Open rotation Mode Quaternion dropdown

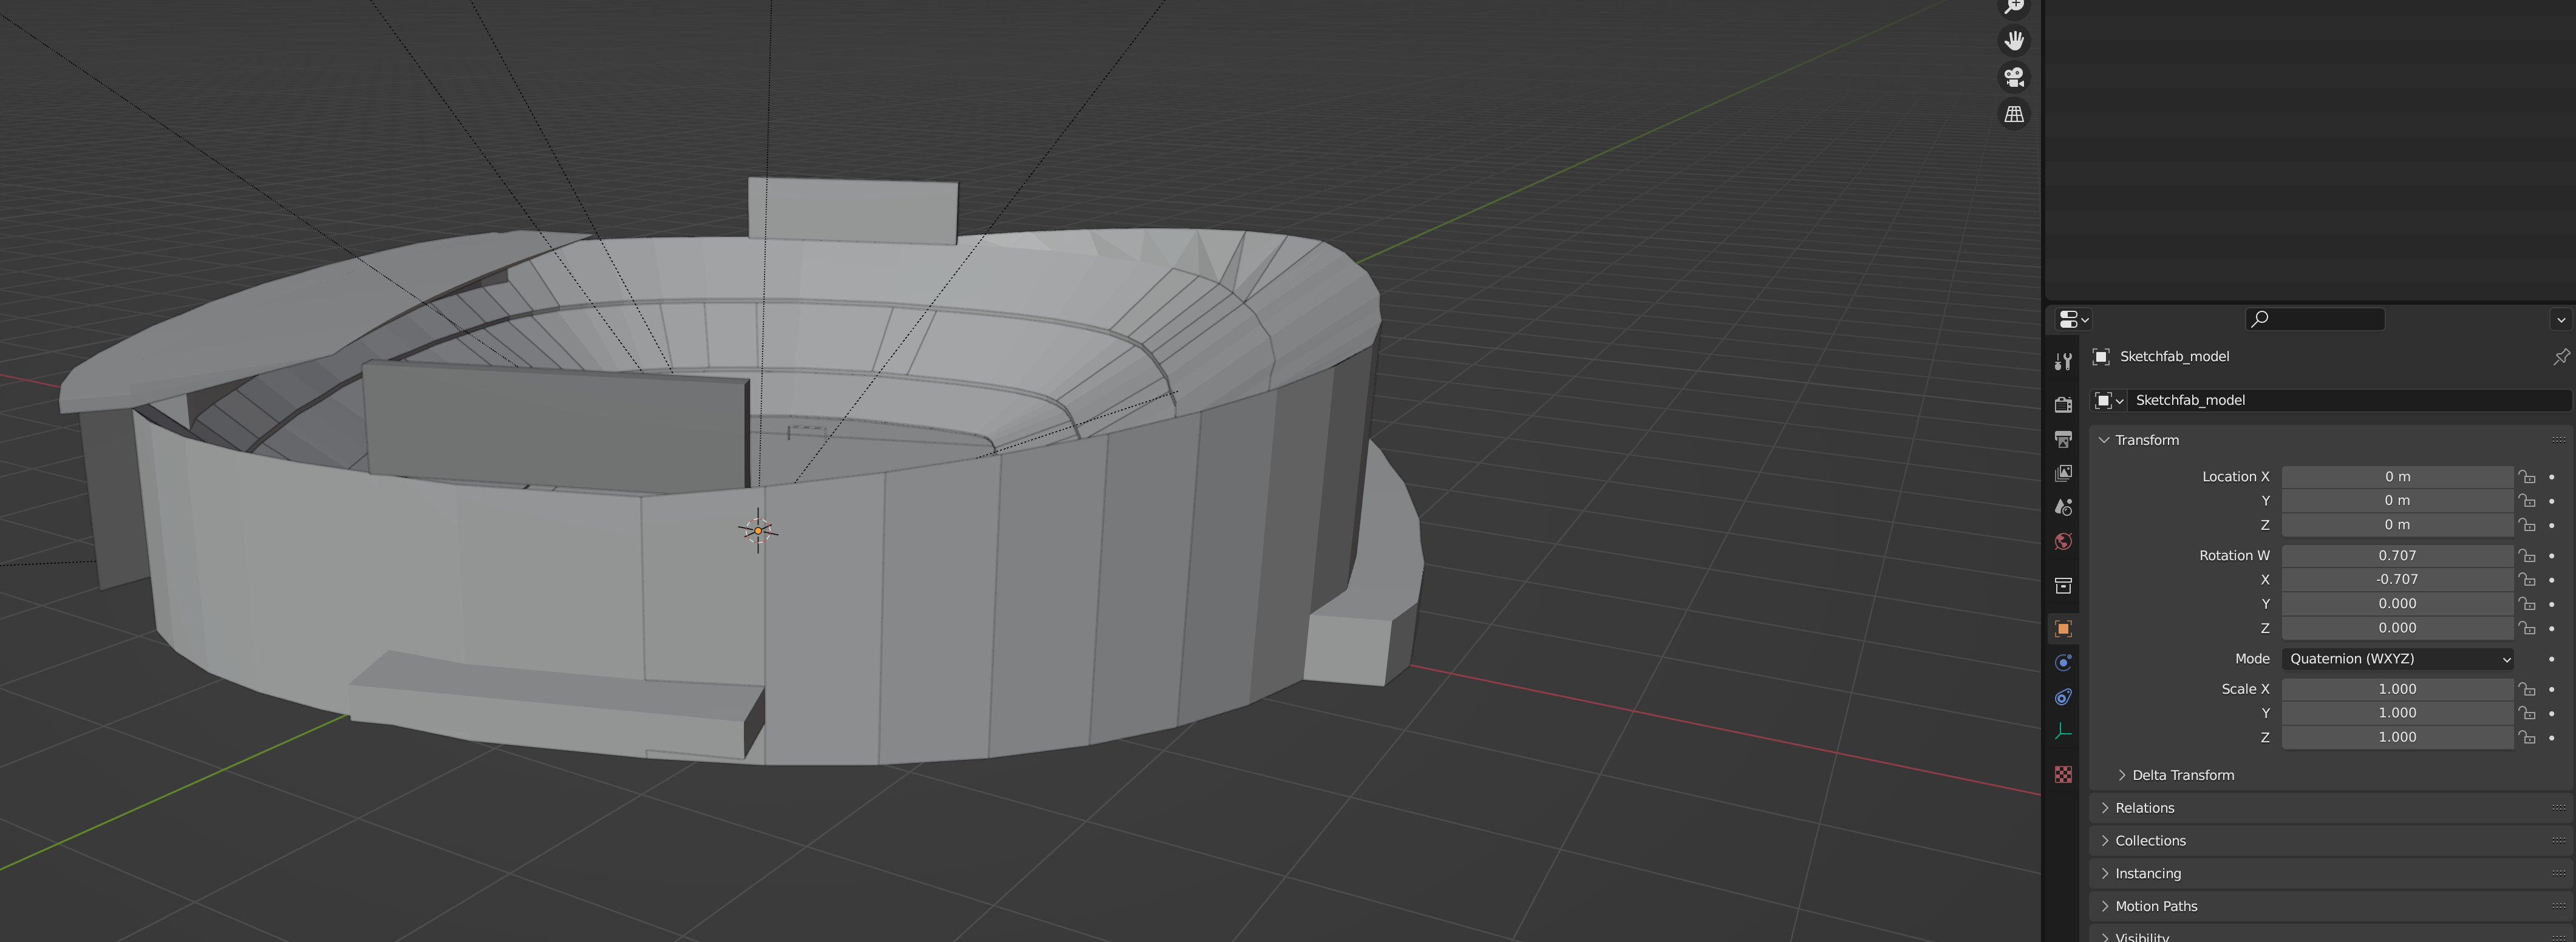(x=2397, y=659)
